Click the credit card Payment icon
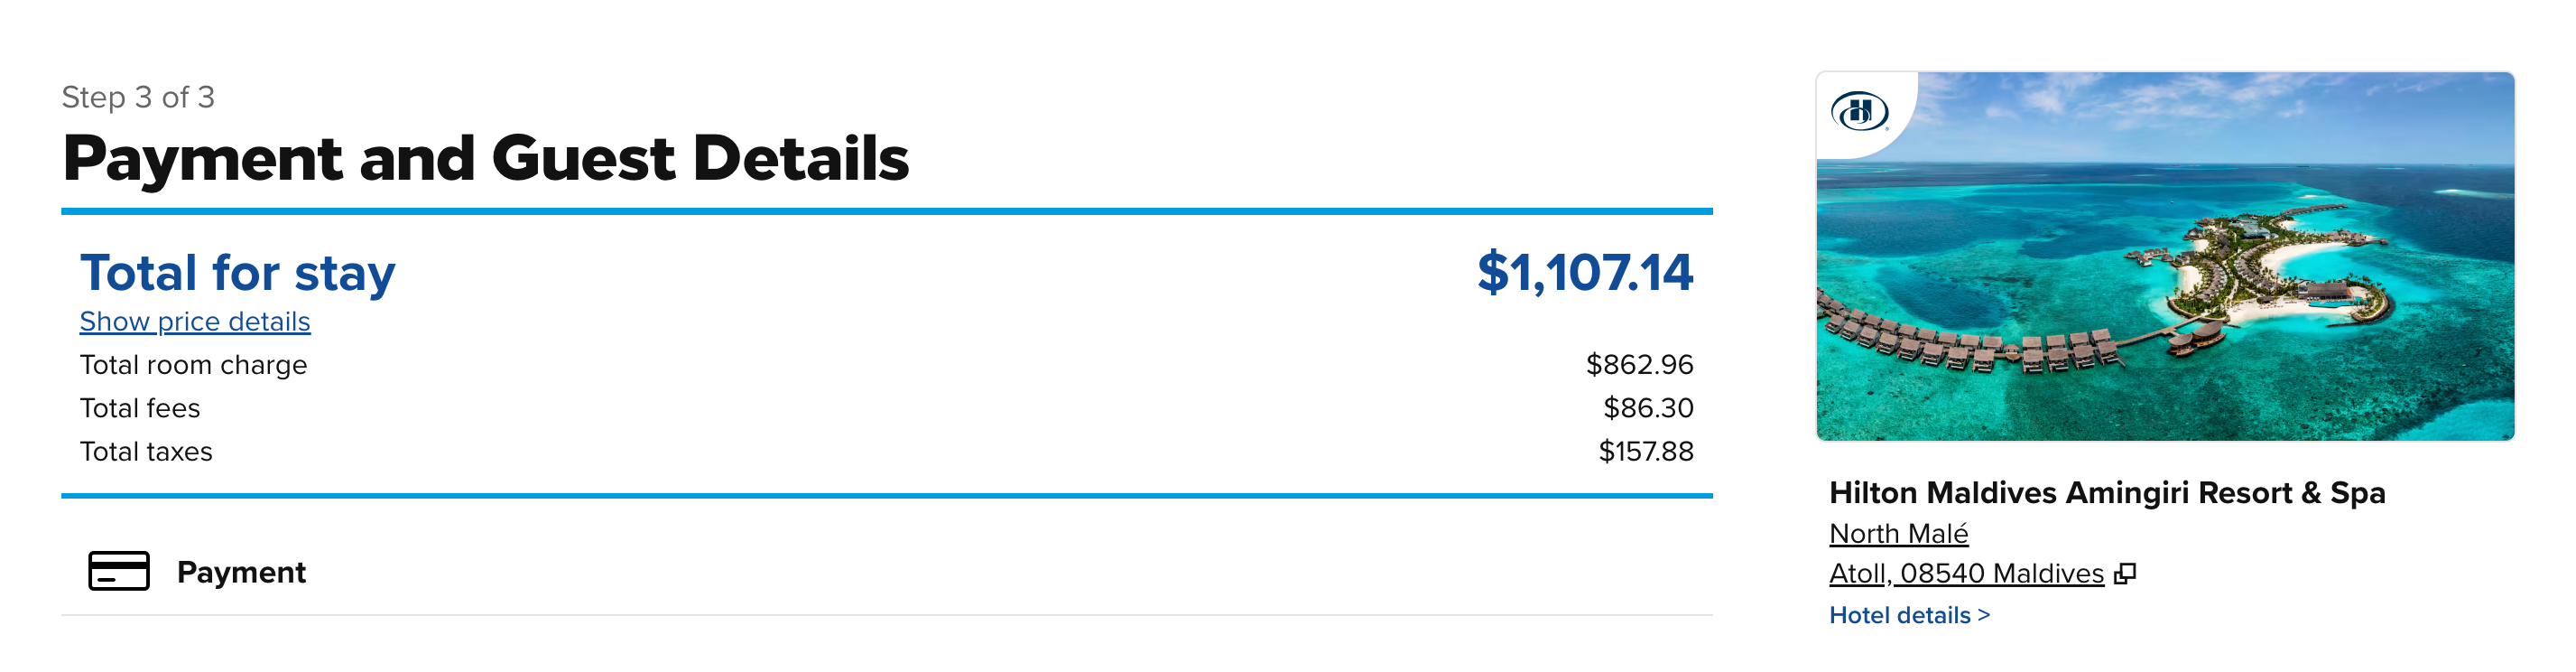This screenshot has width=2576, height=672. tap(118, 571)
